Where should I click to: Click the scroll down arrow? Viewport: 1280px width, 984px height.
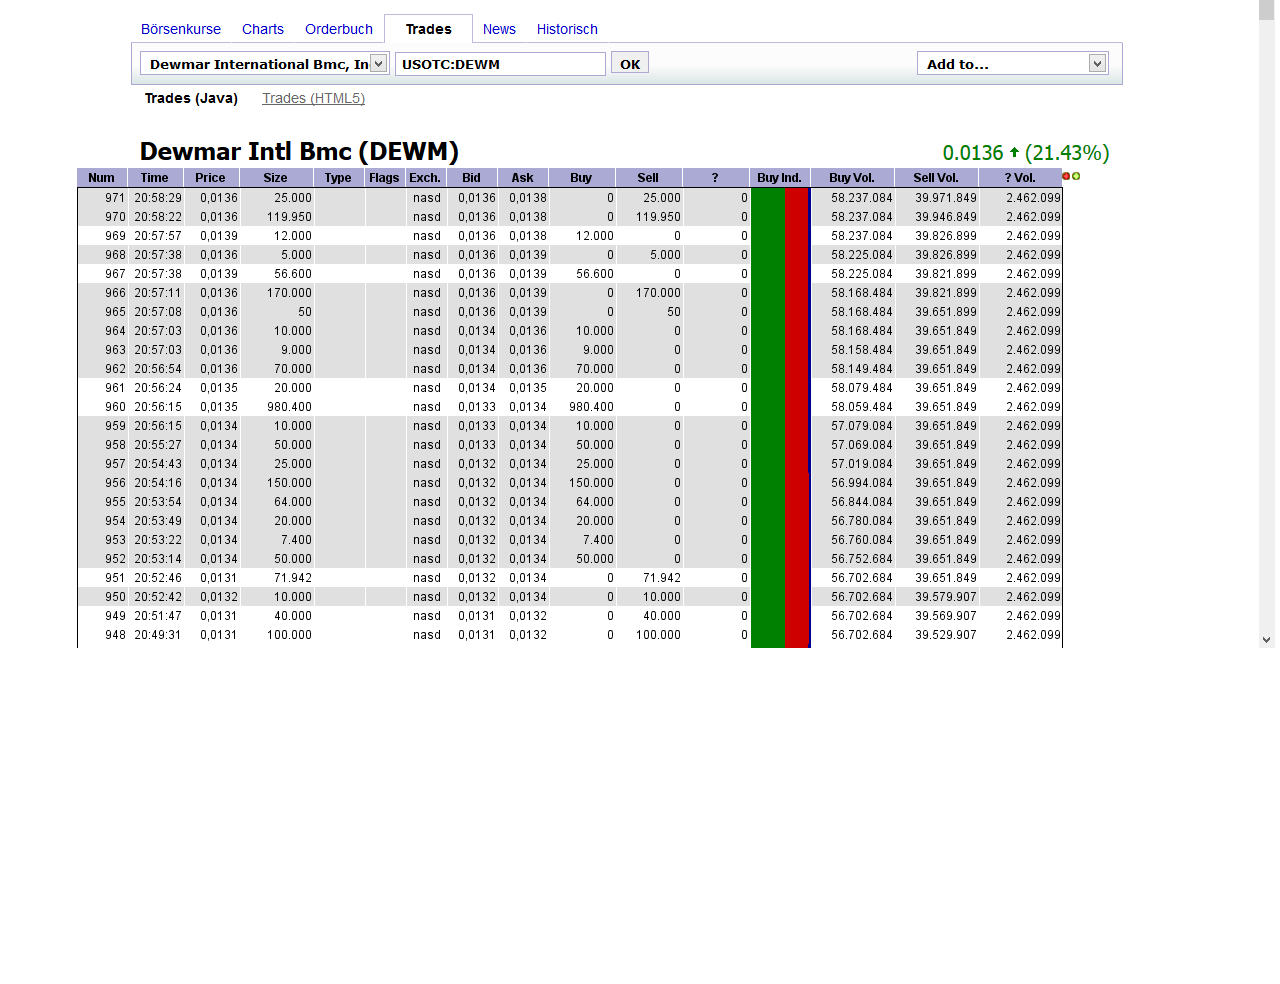1266,640
